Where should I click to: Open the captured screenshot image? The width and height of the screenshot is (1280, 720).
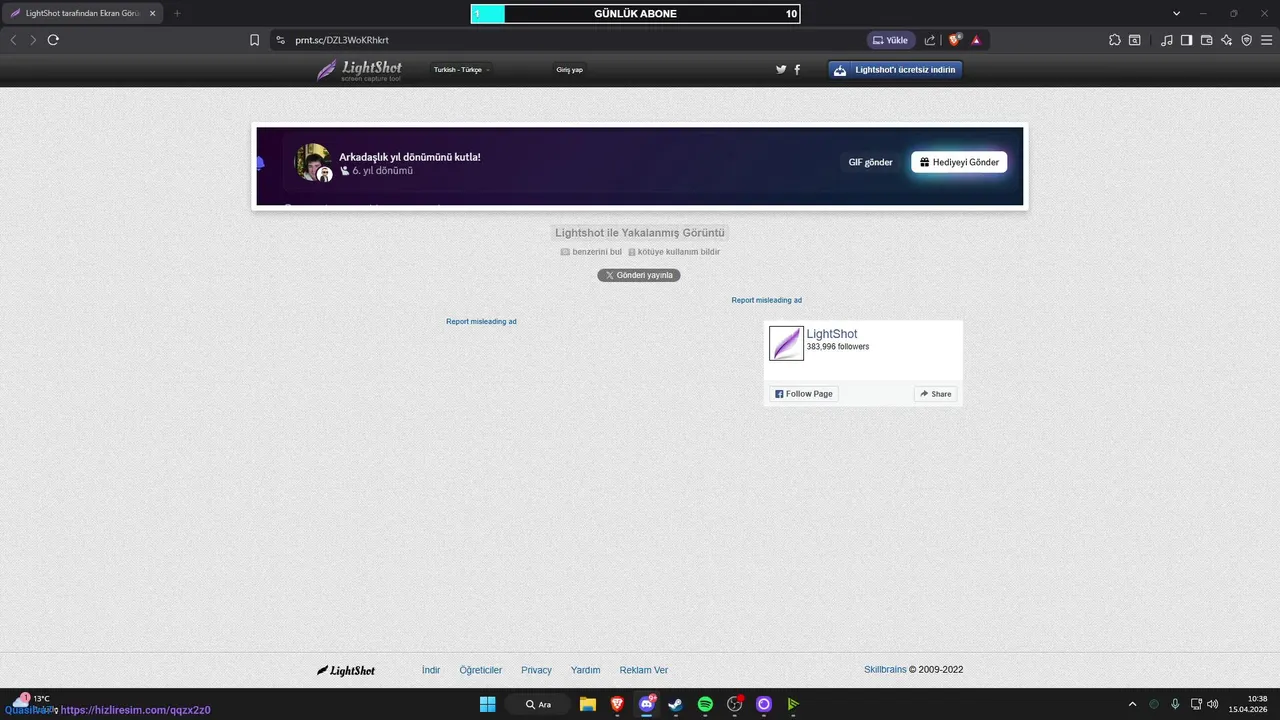[x=640, y=166]
